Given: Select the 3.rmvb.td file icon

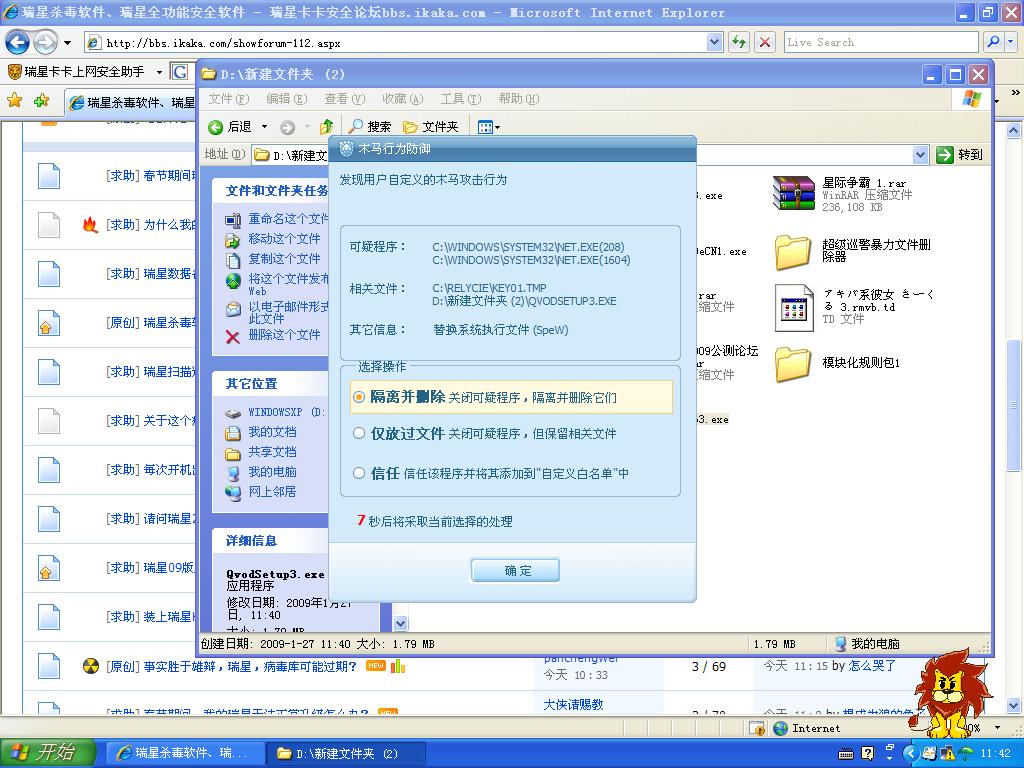Looking at the screenshot, I should click(x=794, y=308).
